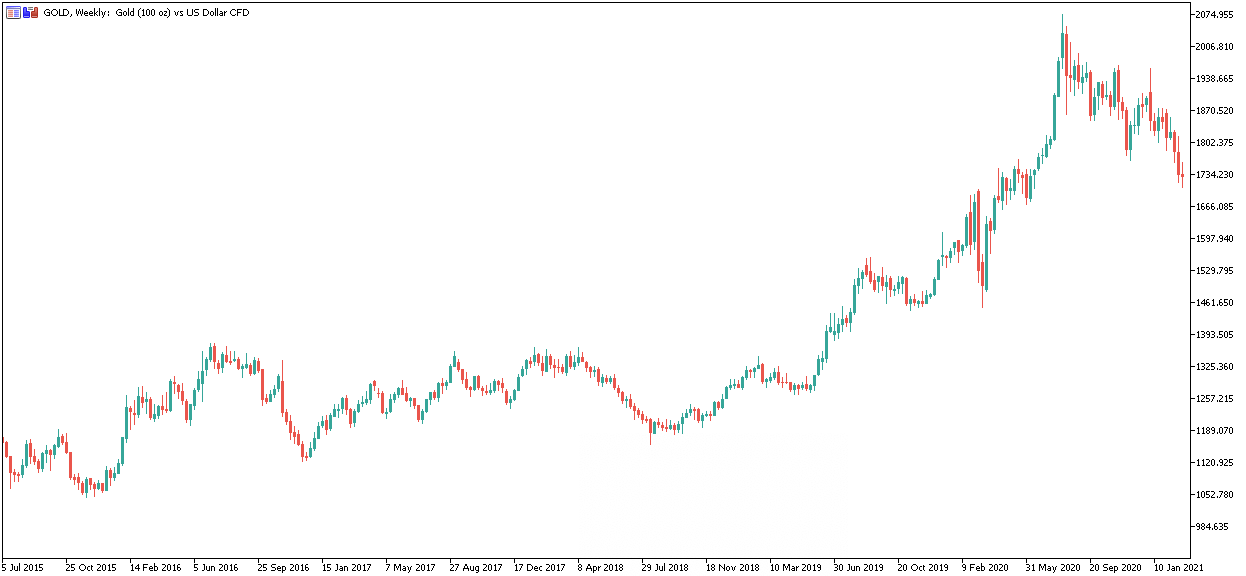
Task: Click the 5 Jun 2016 time axis label
Action: [217, 567]
